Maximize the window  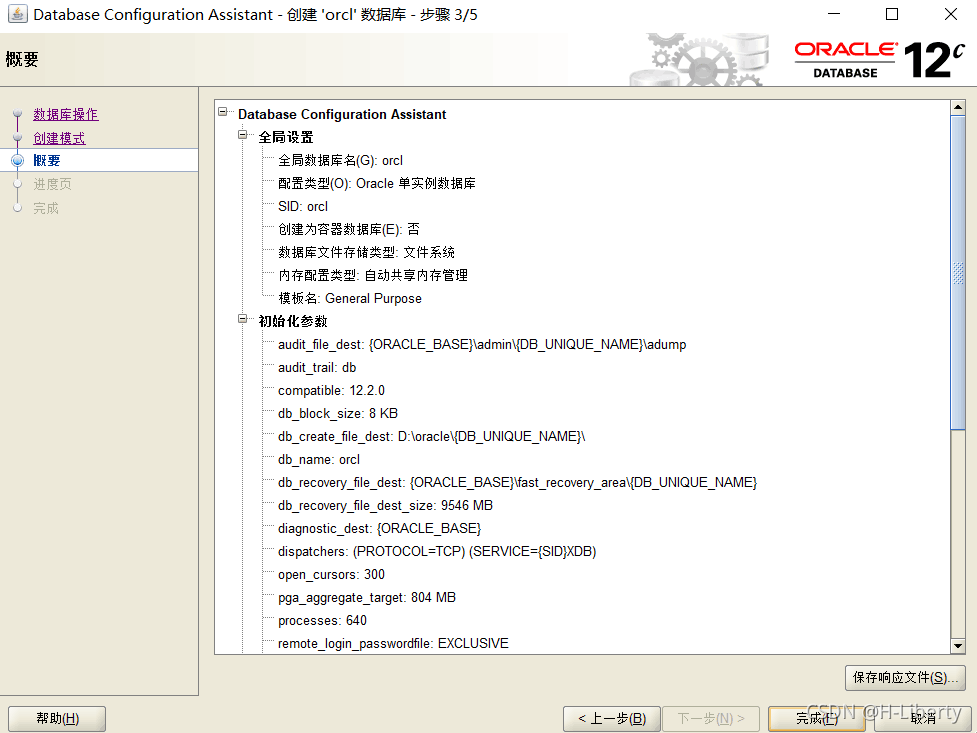892,14
